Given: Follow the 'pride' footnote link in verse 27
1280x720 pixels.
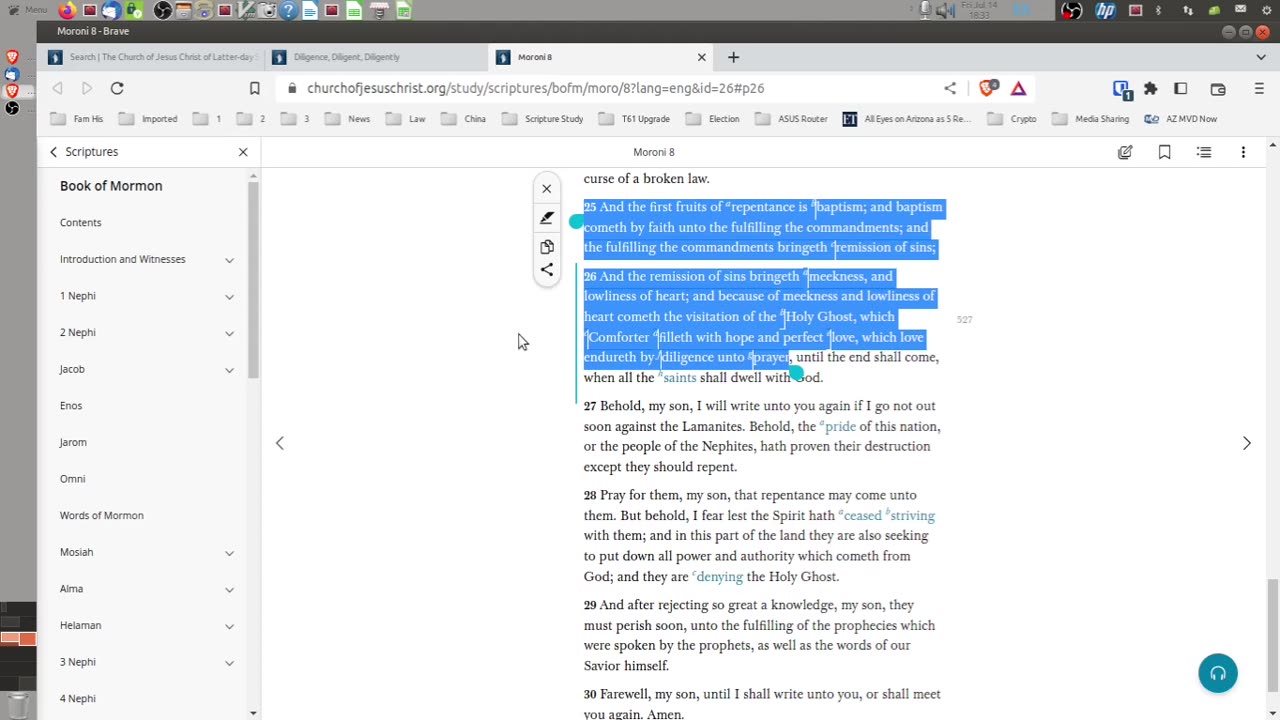Looking at the screenshot, I should [840, 427].
